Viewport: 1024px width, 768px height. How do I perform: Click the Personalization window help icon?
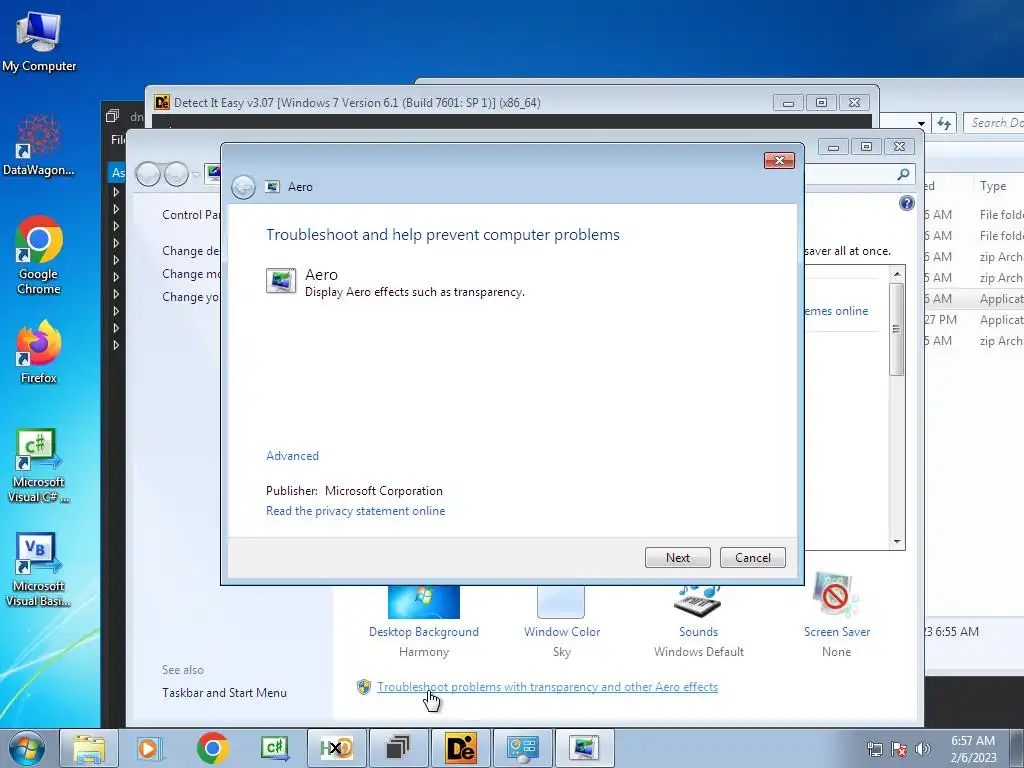[x=906, y=203]
